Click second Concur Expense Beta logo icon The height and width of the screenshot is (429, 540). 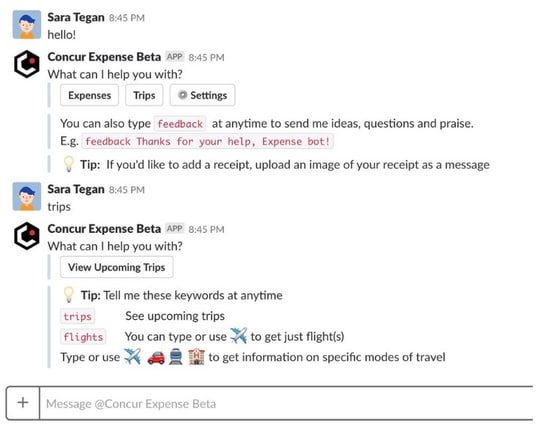click(27, 236)
